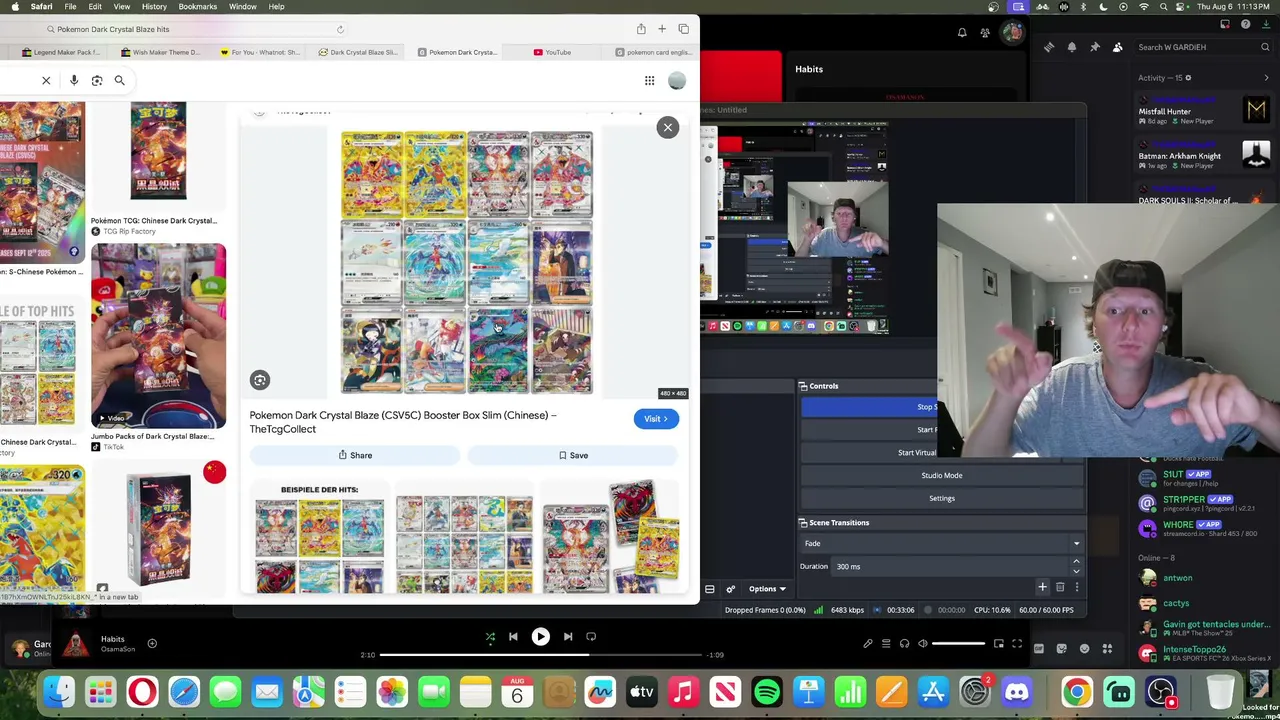Open the 'Beispiele der Hits' related image
The width and height of the screenshot is (1280, 720).
point(319,538)
